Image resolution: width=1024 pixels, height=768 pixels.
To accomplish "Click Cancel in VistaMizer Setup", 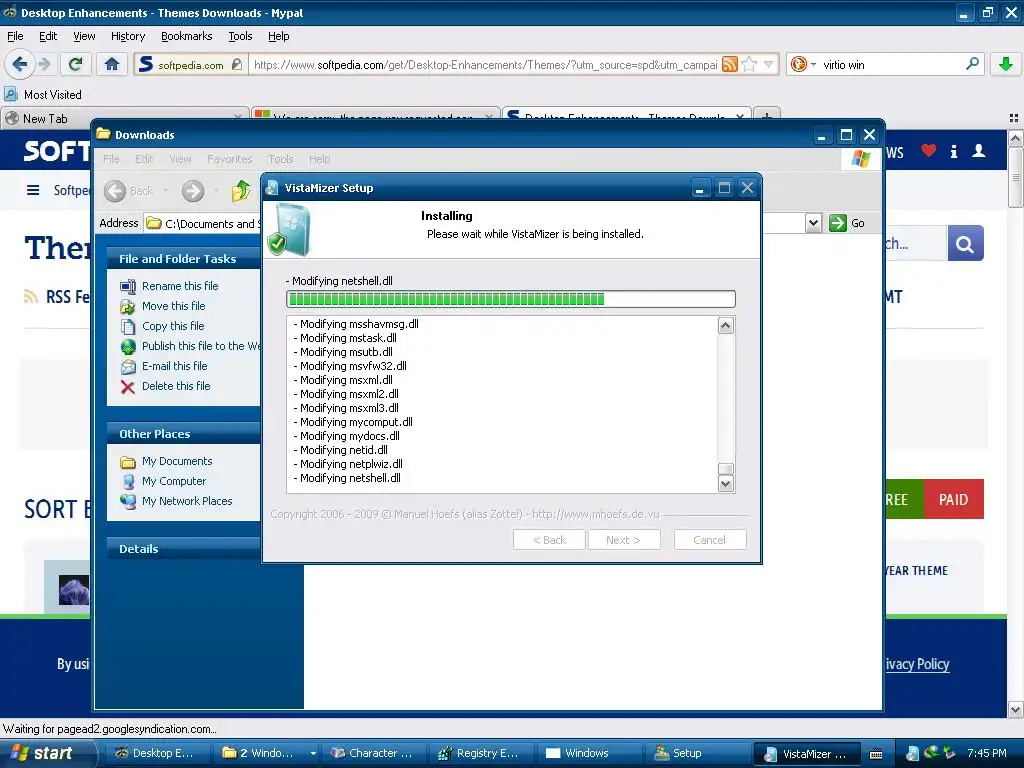I will click(710, 539).
